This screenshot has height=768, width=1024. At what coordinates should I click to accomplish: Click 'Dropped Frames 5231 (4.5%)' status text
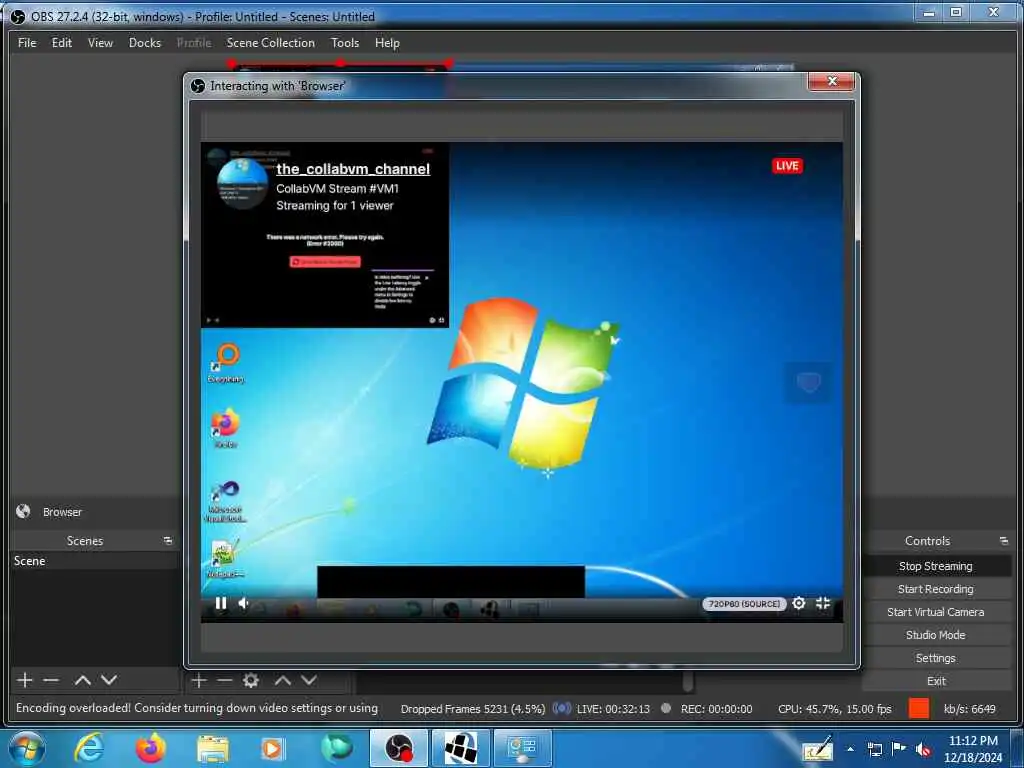pyautogui.click(x=473, y=709)
